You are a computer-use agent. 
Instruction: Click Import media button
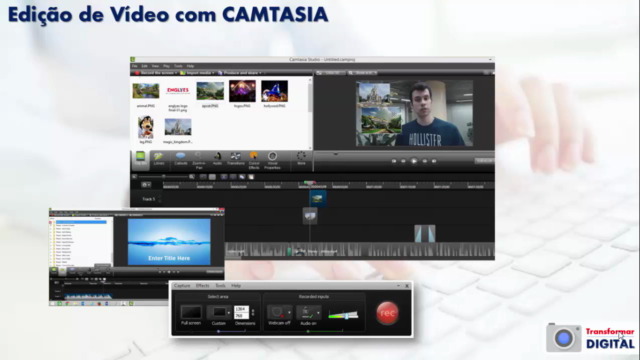pos(196,73)
